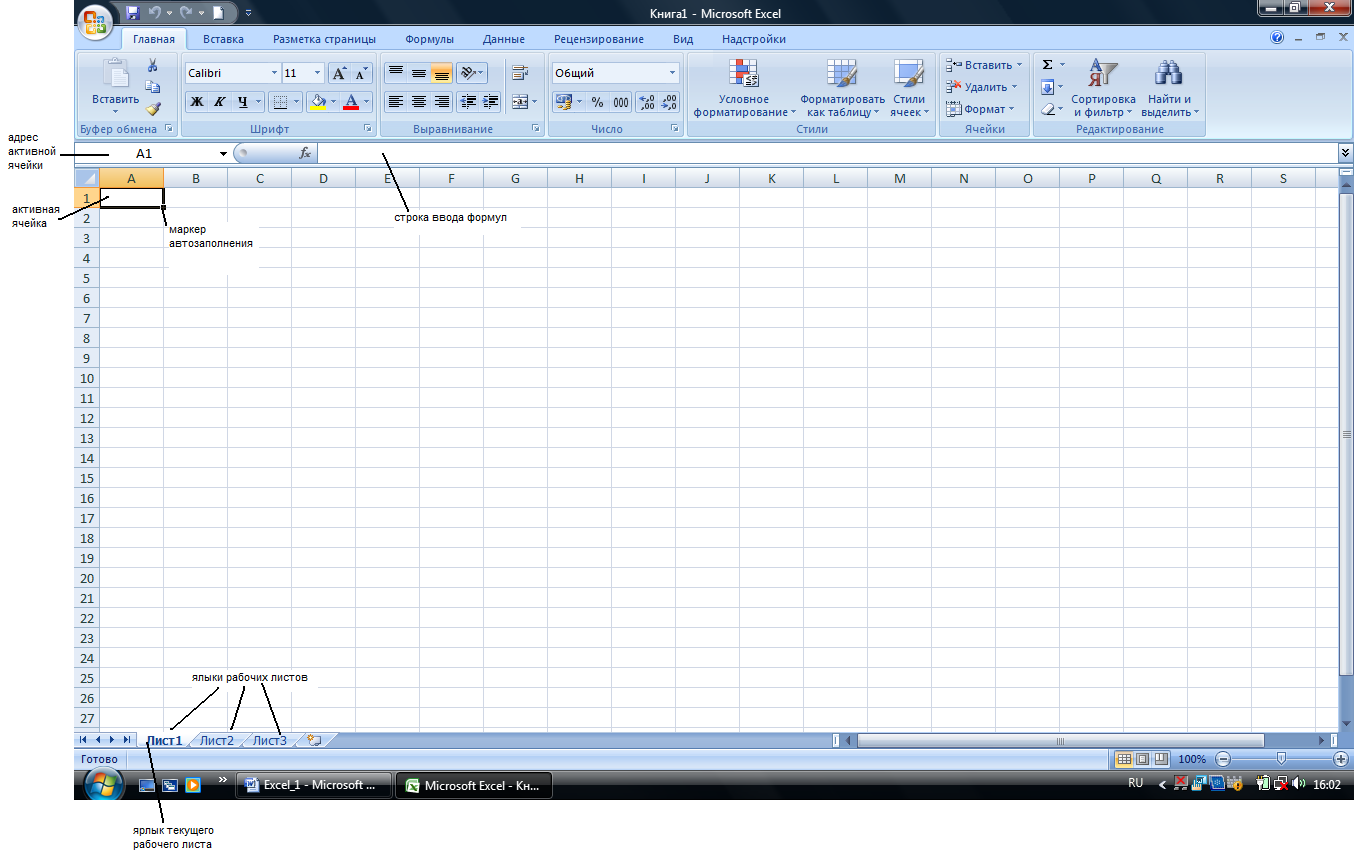The width and height of the screenshot is (1359, 861).
Task: Save the workbook via the floppy disk icon
Action: coord(133,14)
